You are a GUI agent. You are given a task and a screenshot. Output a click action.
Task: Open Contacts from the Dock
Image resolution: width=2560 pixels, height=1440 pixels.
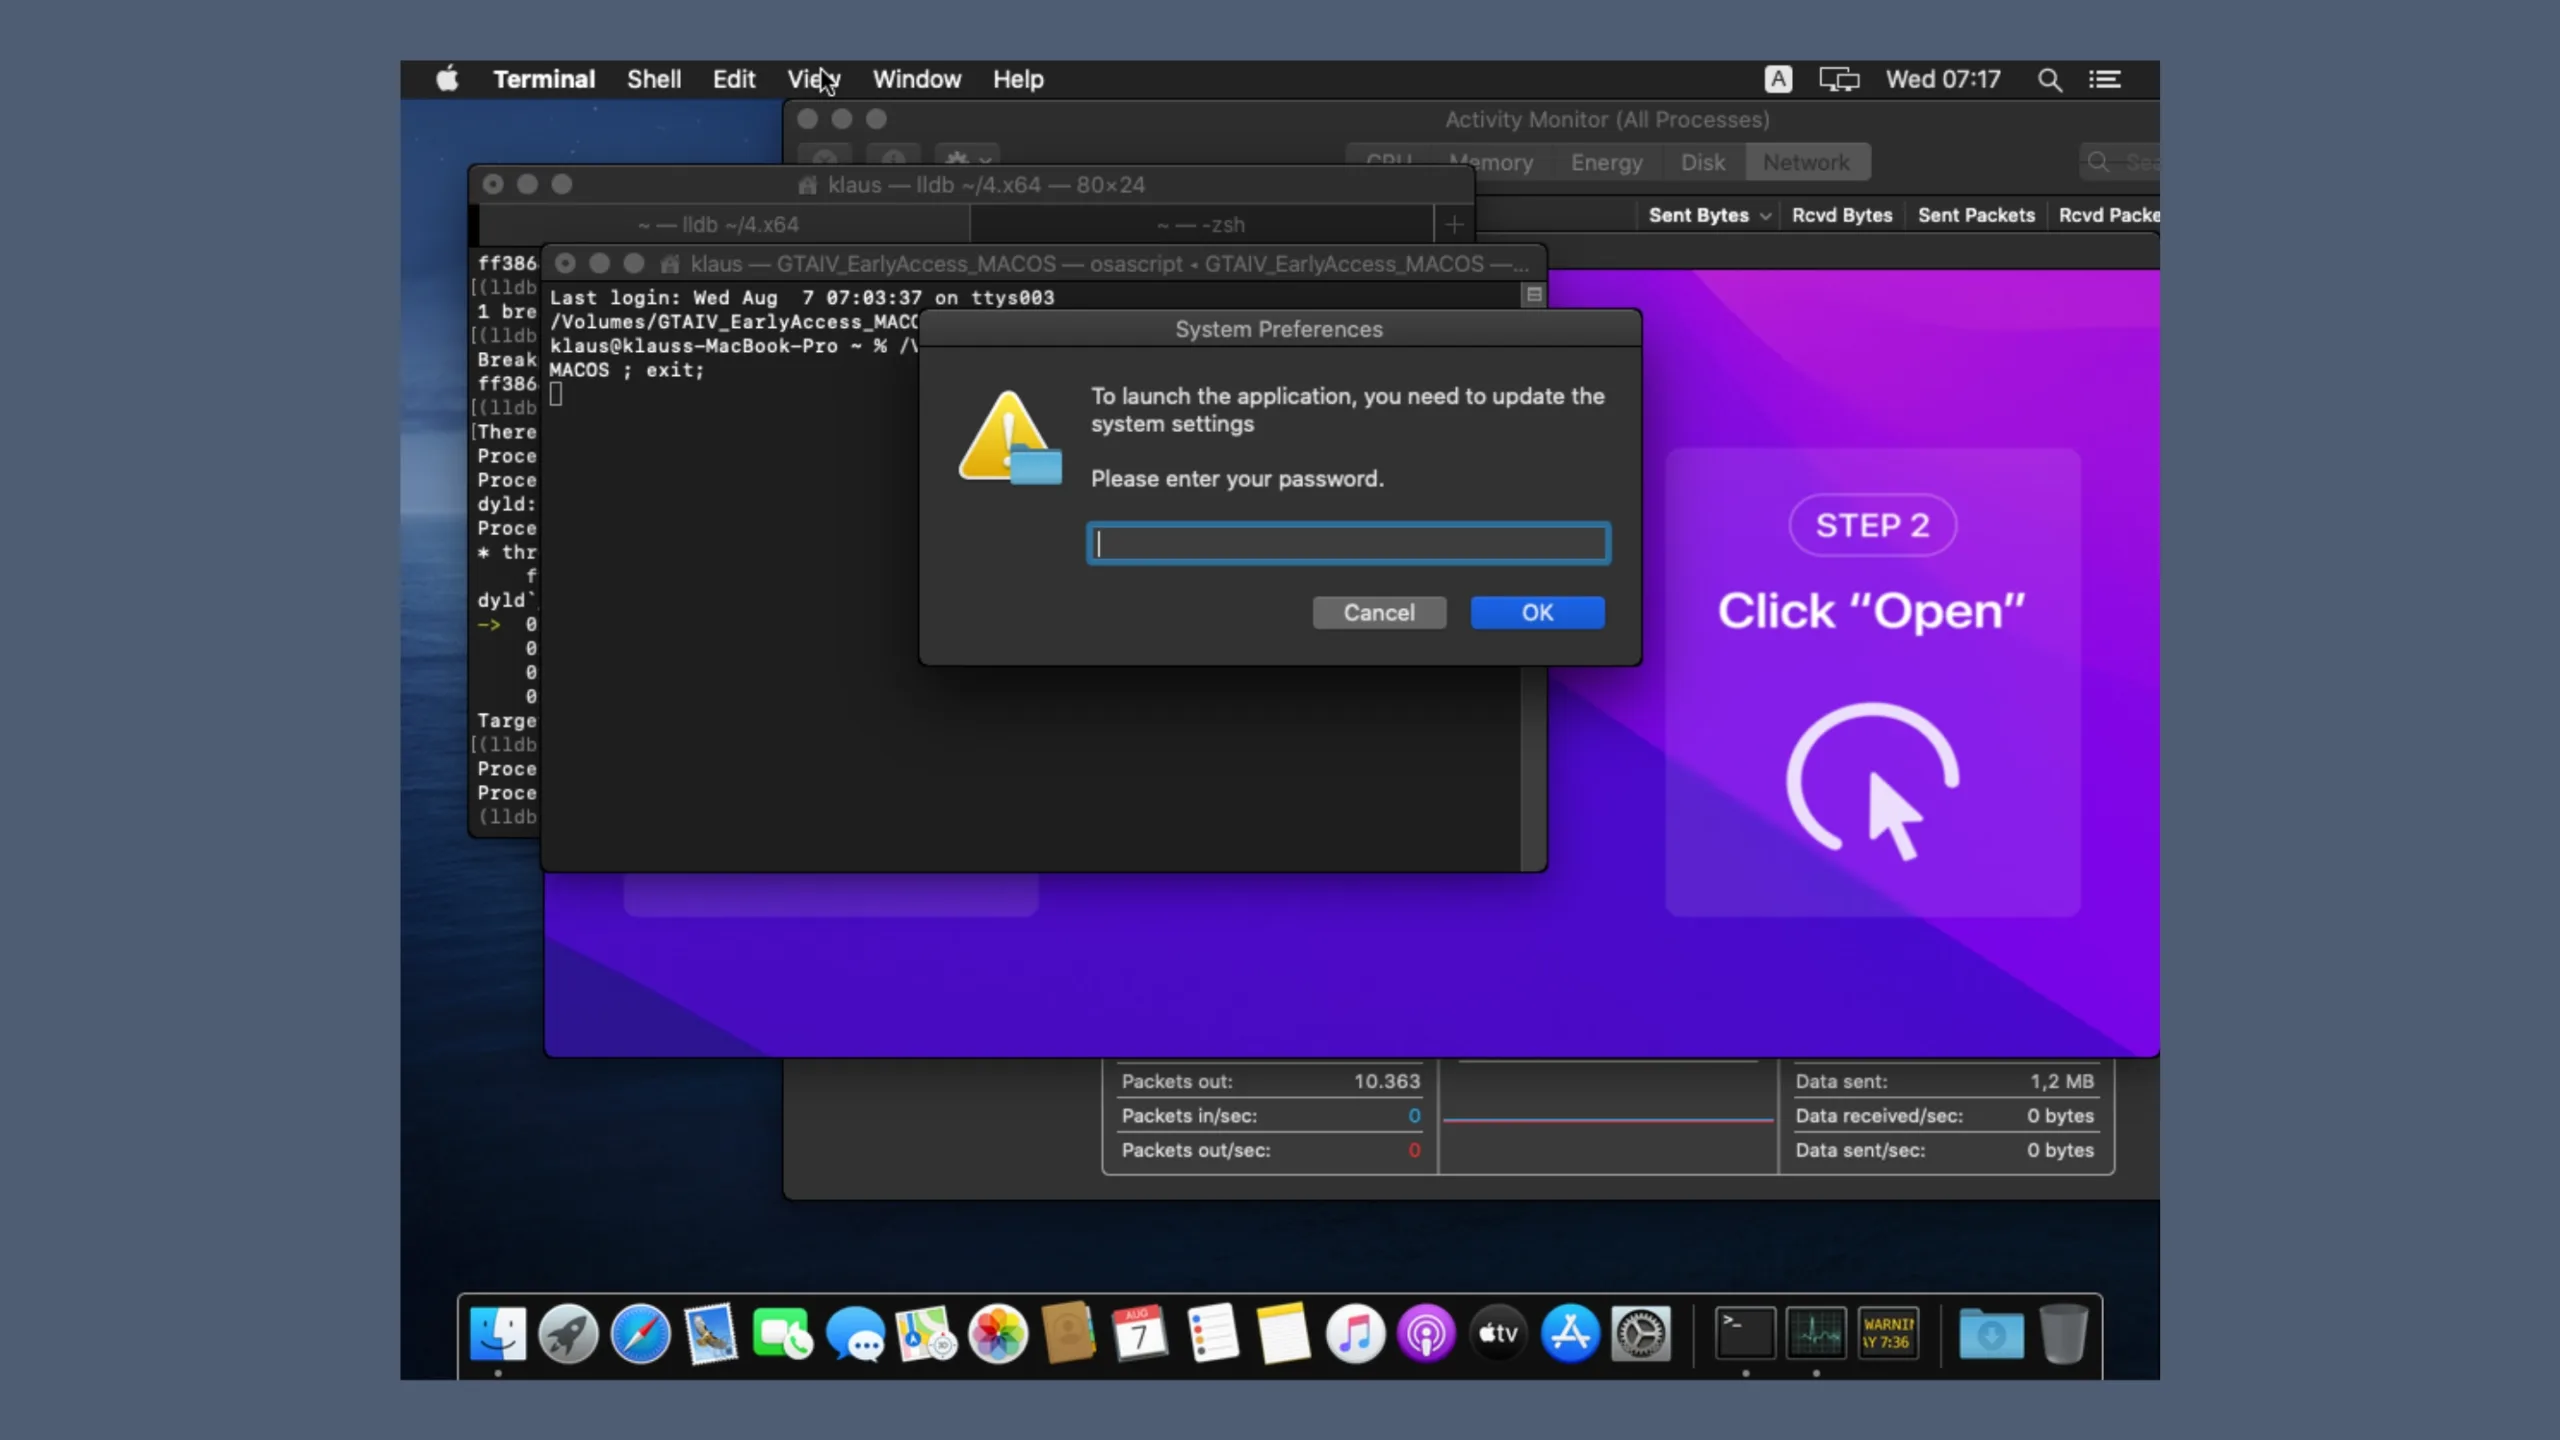click(x=1069, y=1334)
